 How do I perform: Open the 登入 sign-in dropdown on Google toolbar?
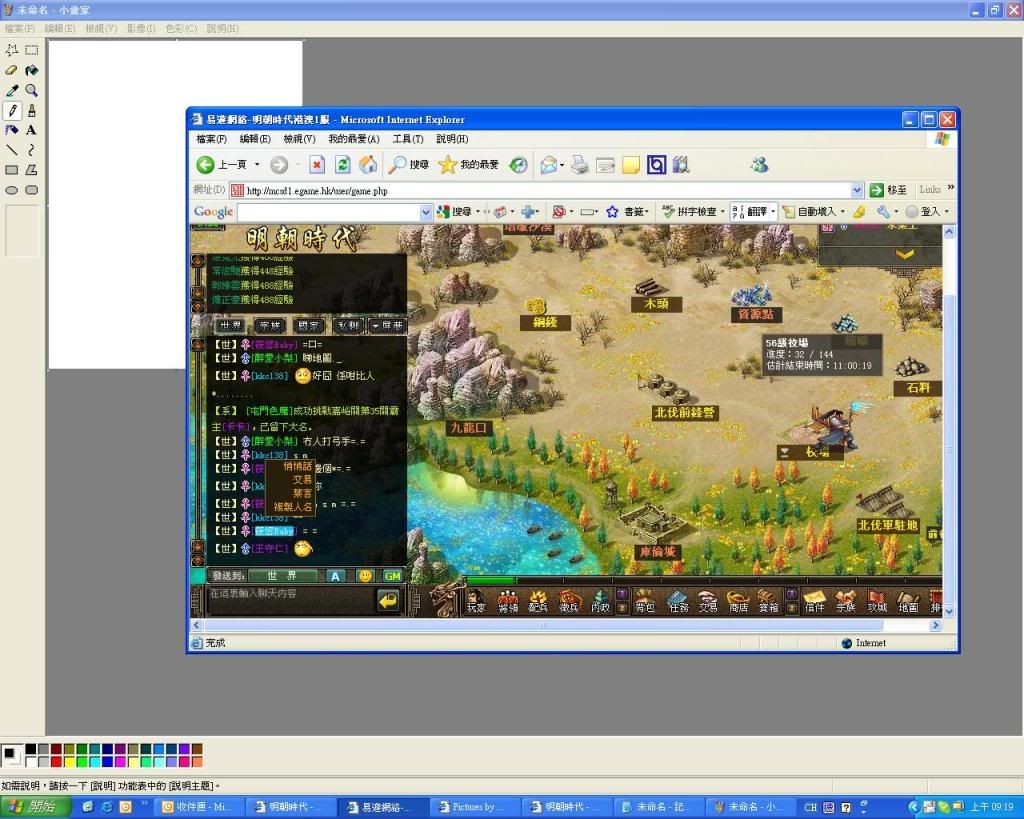pos(946,212)
